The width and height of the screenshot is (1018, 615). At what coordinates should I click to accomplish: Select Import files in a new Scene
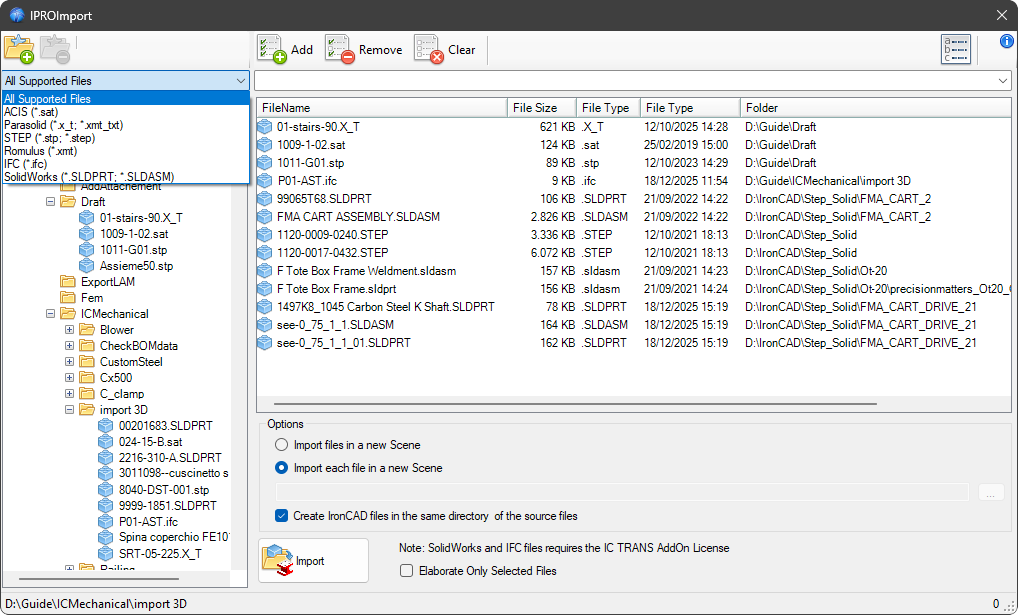coord(283,445)
